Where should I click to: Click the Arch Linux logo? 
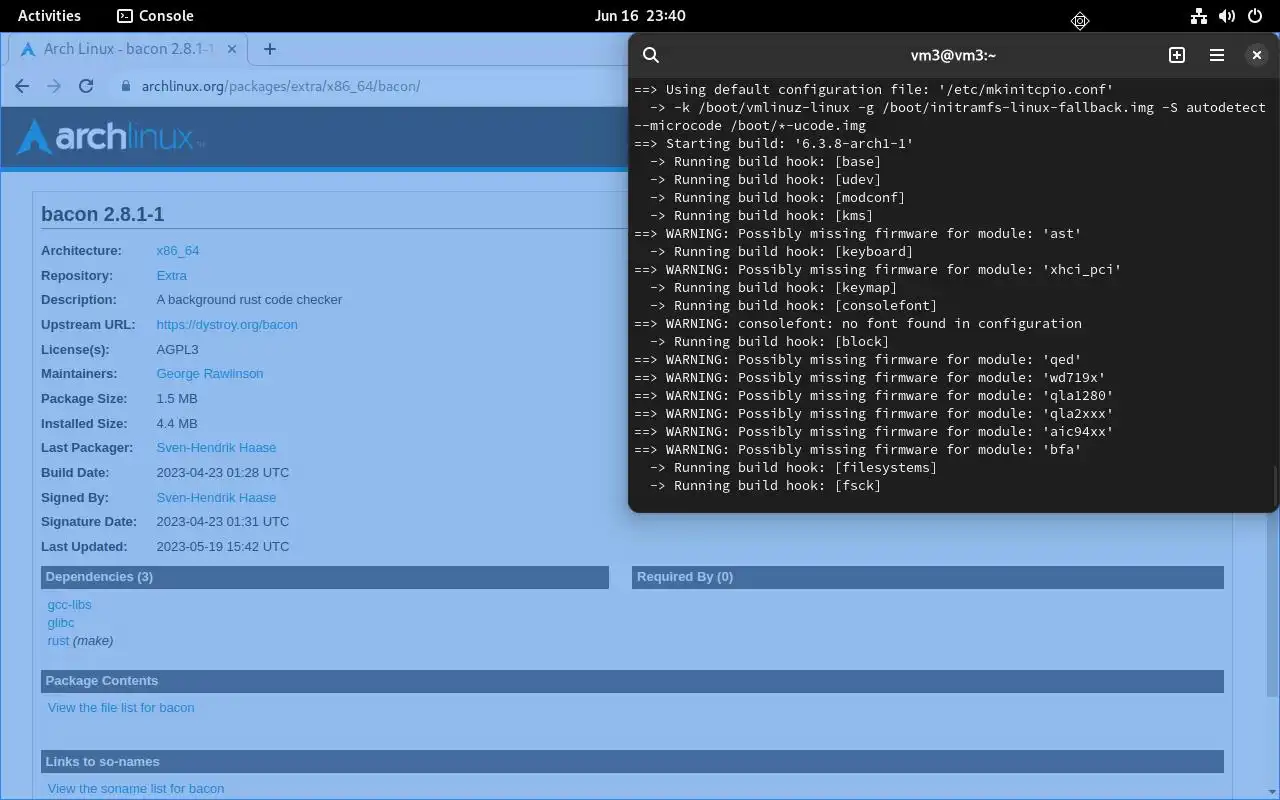point(111,137)
